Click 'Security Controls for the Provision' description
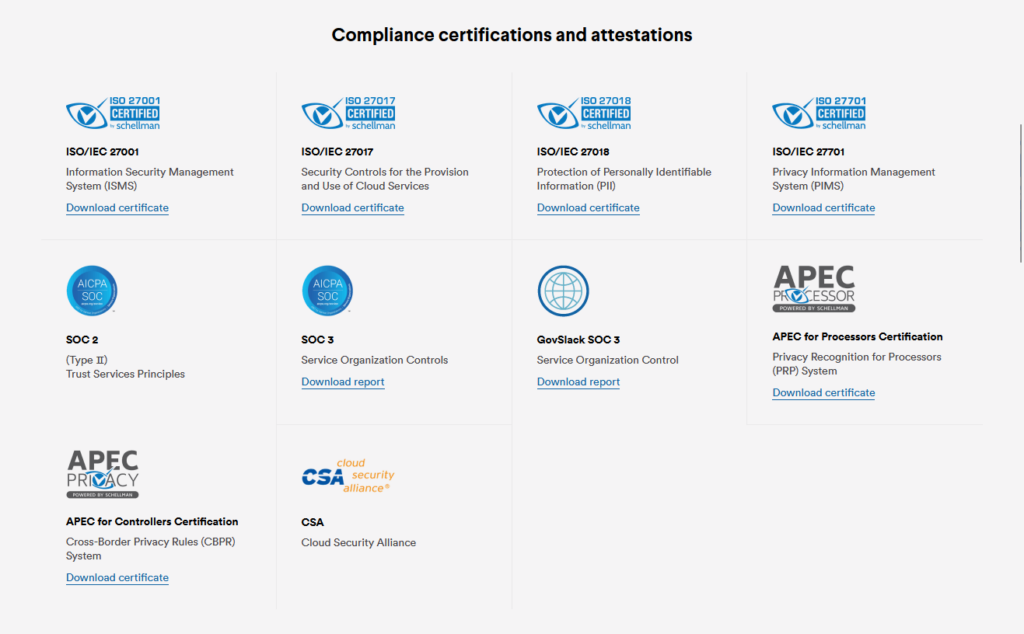Viewport: 1024px width, 634px height. (385, 179)
